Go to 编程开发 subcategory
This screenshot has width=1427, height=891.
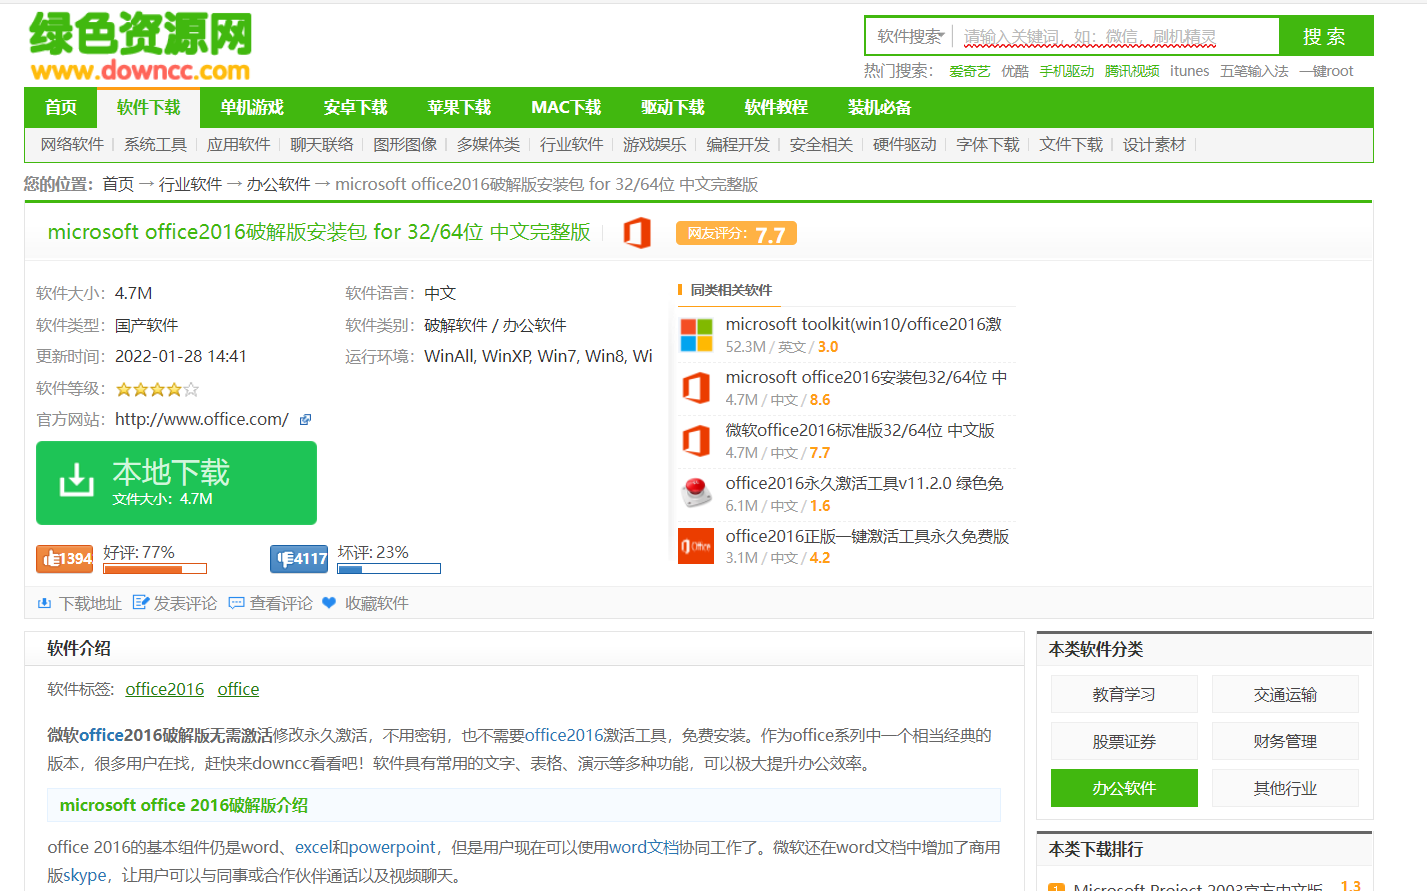738,145
